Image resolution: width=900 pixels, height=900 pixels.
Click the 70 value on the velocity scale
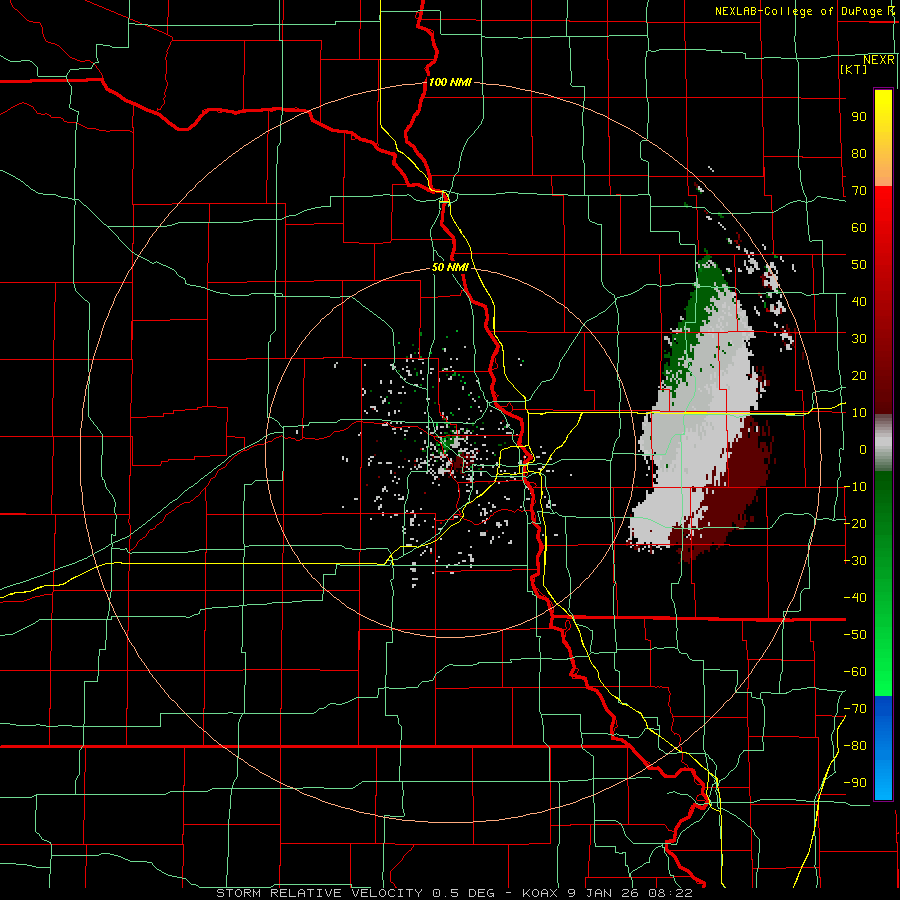859,191
